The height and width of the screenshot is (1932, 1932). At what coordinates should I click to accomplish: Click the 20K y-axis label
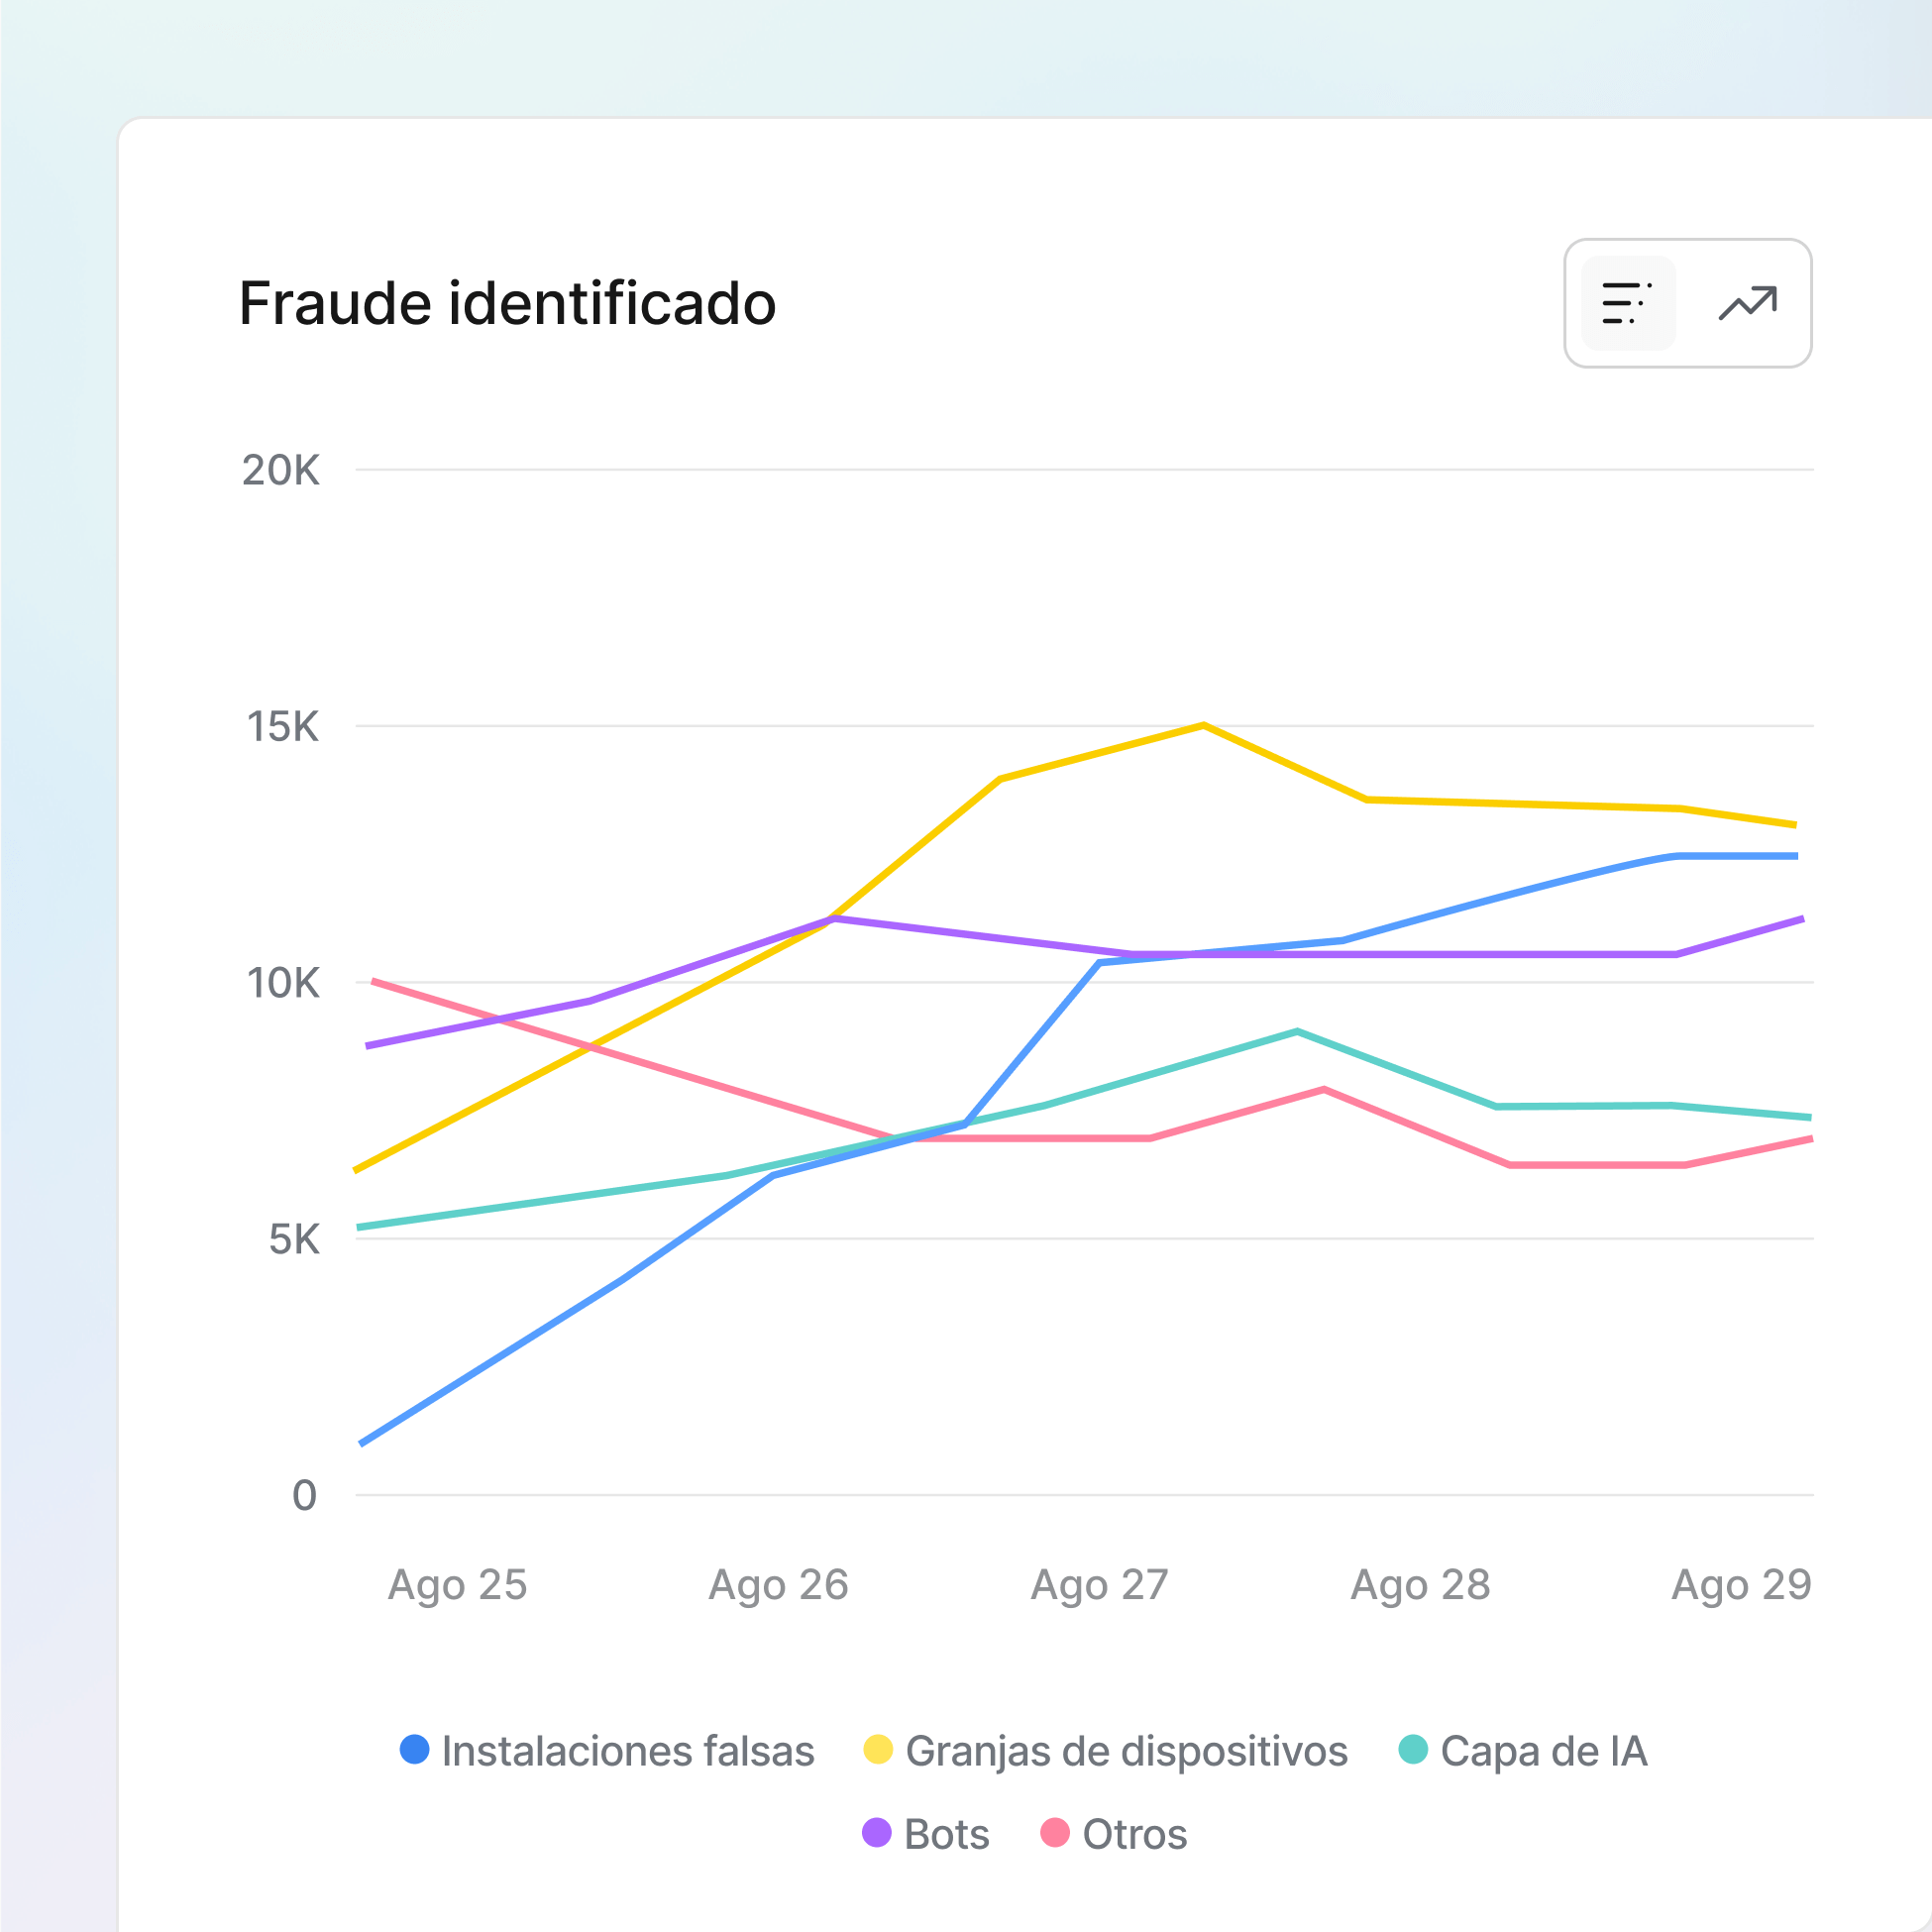coord(281,470)
